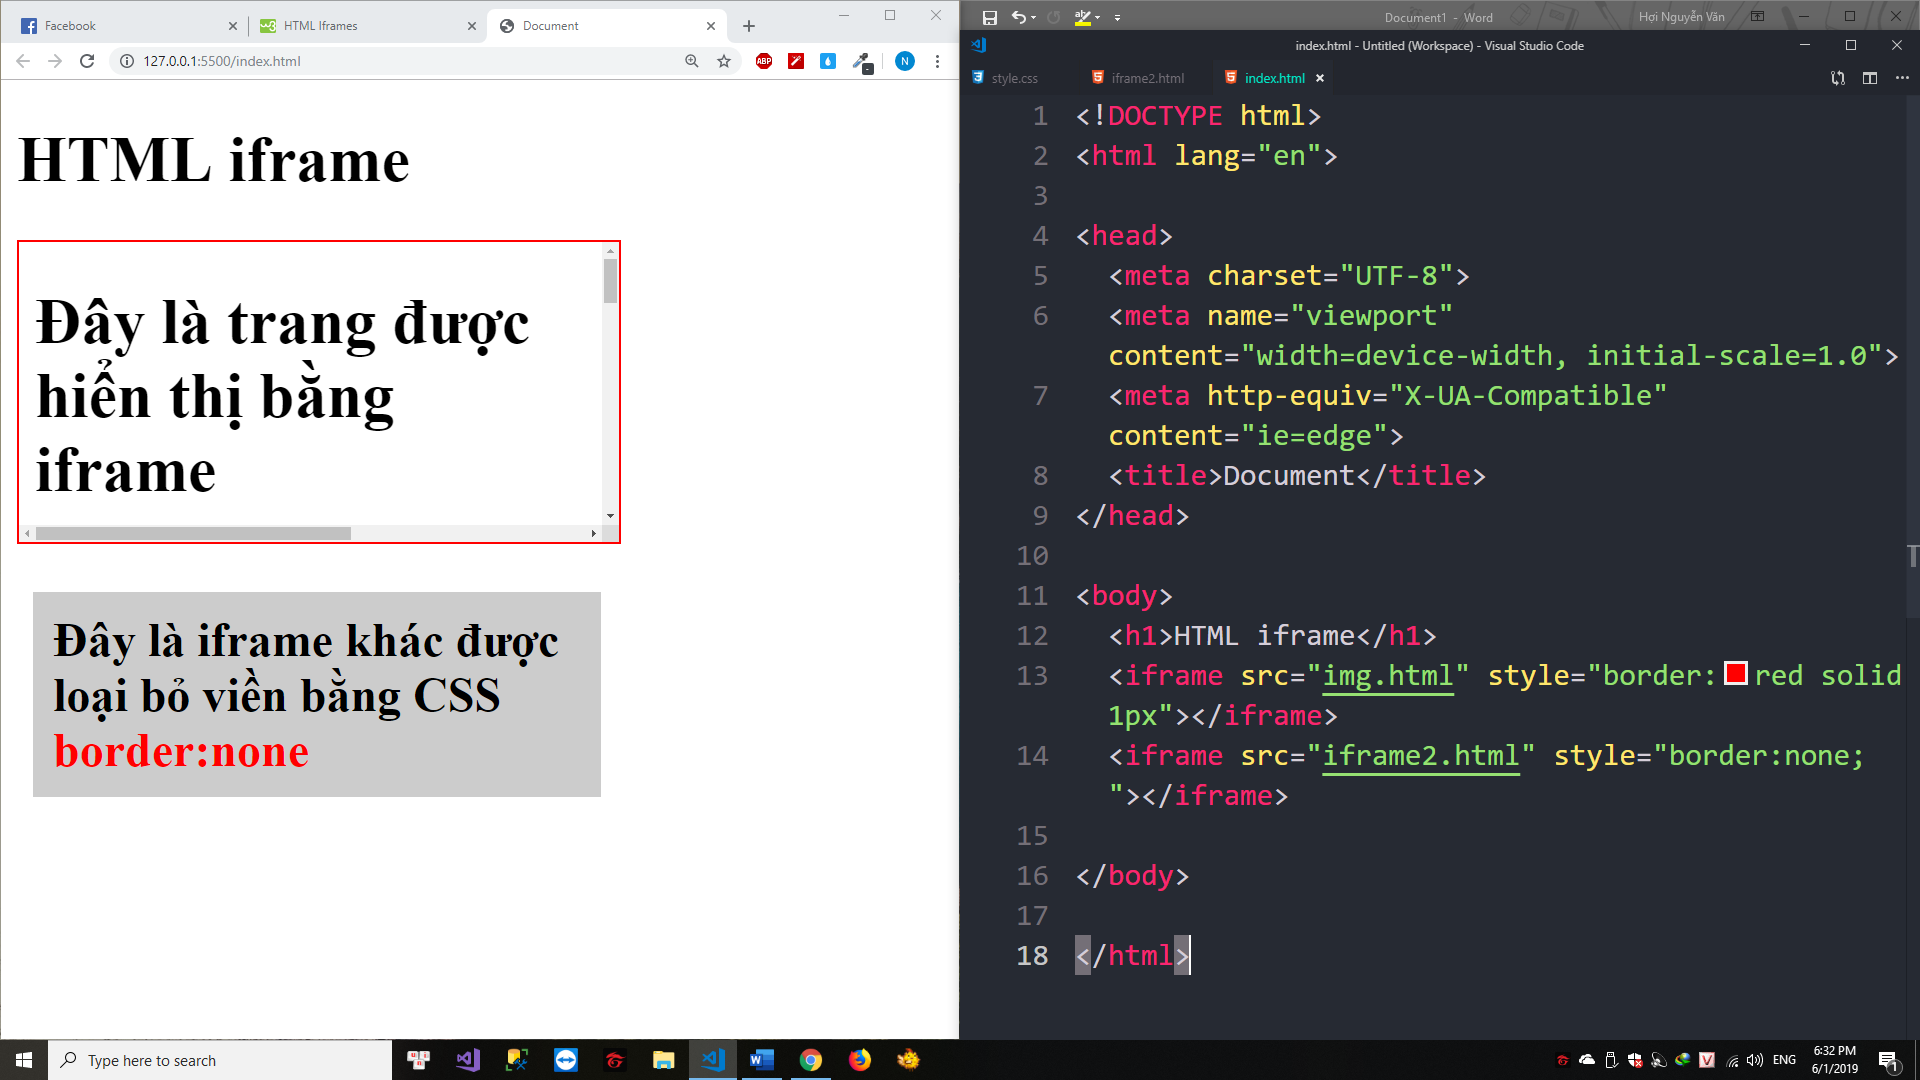The image size is (1920, 1080).
Task: Expand the Word undo history dropdown arrow
Action: pyautogui.click(x=1033, y=17)
